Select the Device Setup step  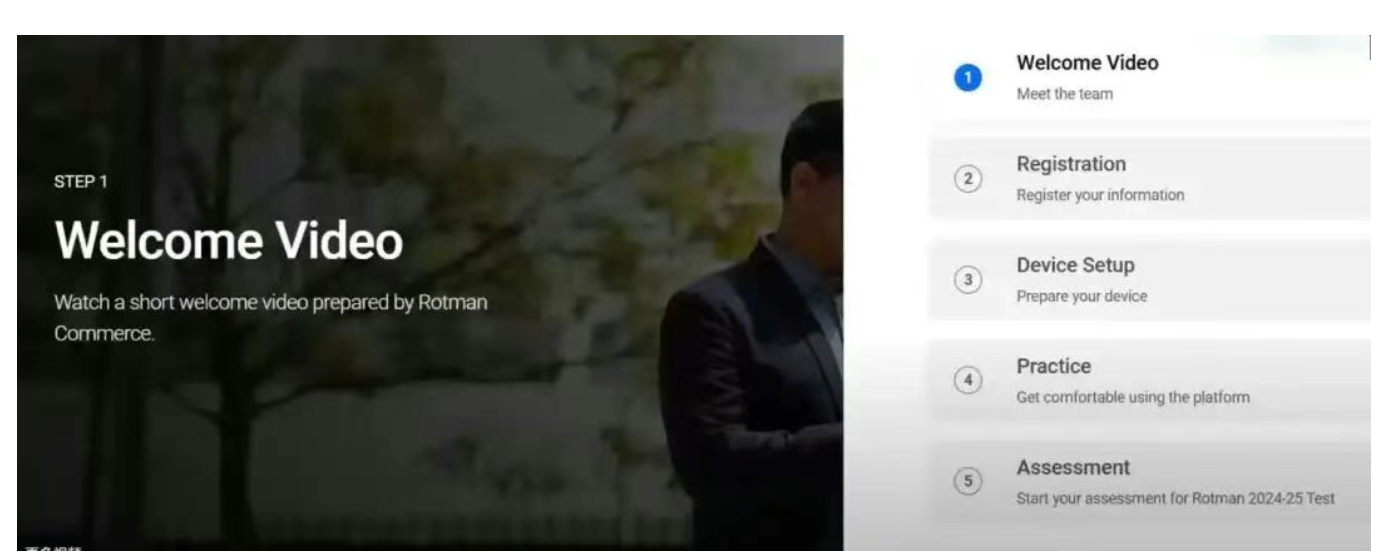[1150, 279]
